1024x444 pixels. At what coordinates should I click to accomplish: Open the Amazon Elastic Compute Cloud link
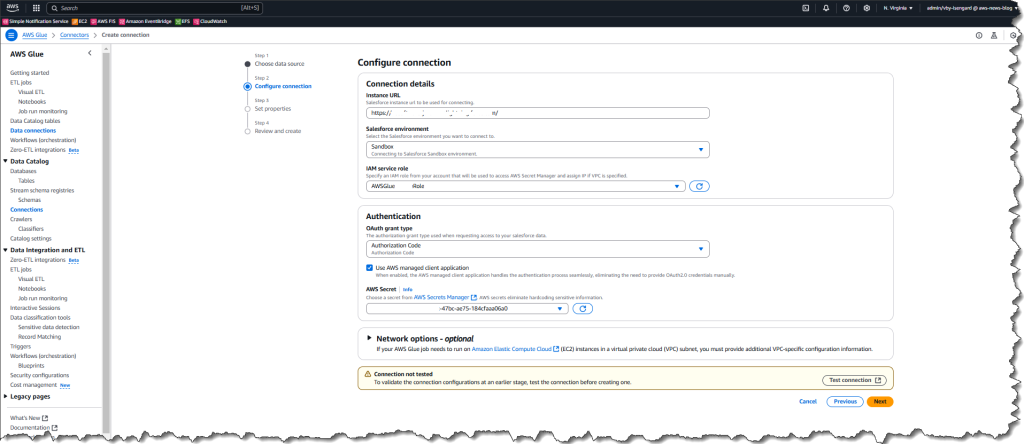tap(515, 349)
